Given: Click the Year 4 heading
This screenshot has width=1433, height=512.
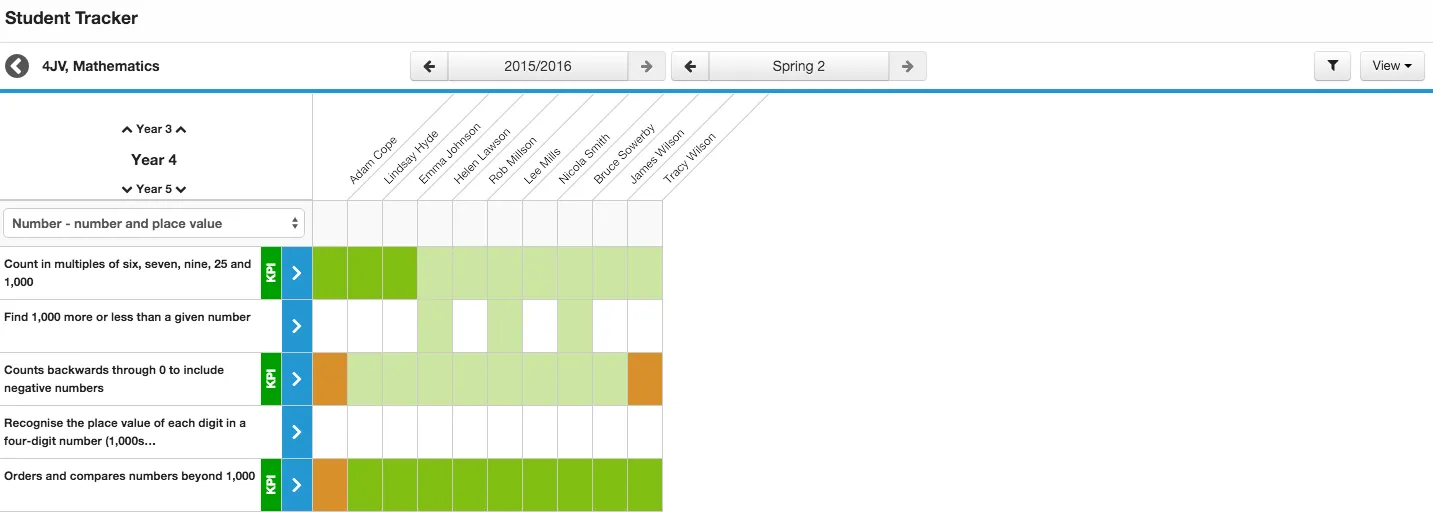Looking at the screenshot, I should click(x=154, y=160).
